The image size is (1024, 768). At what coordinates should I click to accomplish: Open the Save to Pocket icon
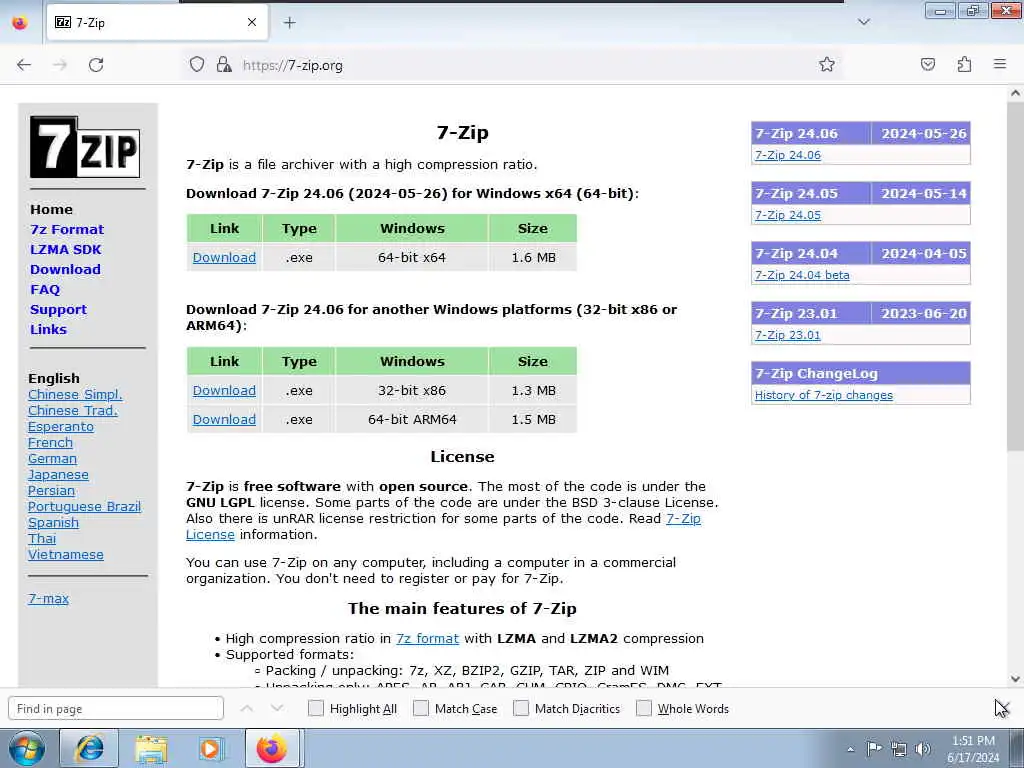928,64
